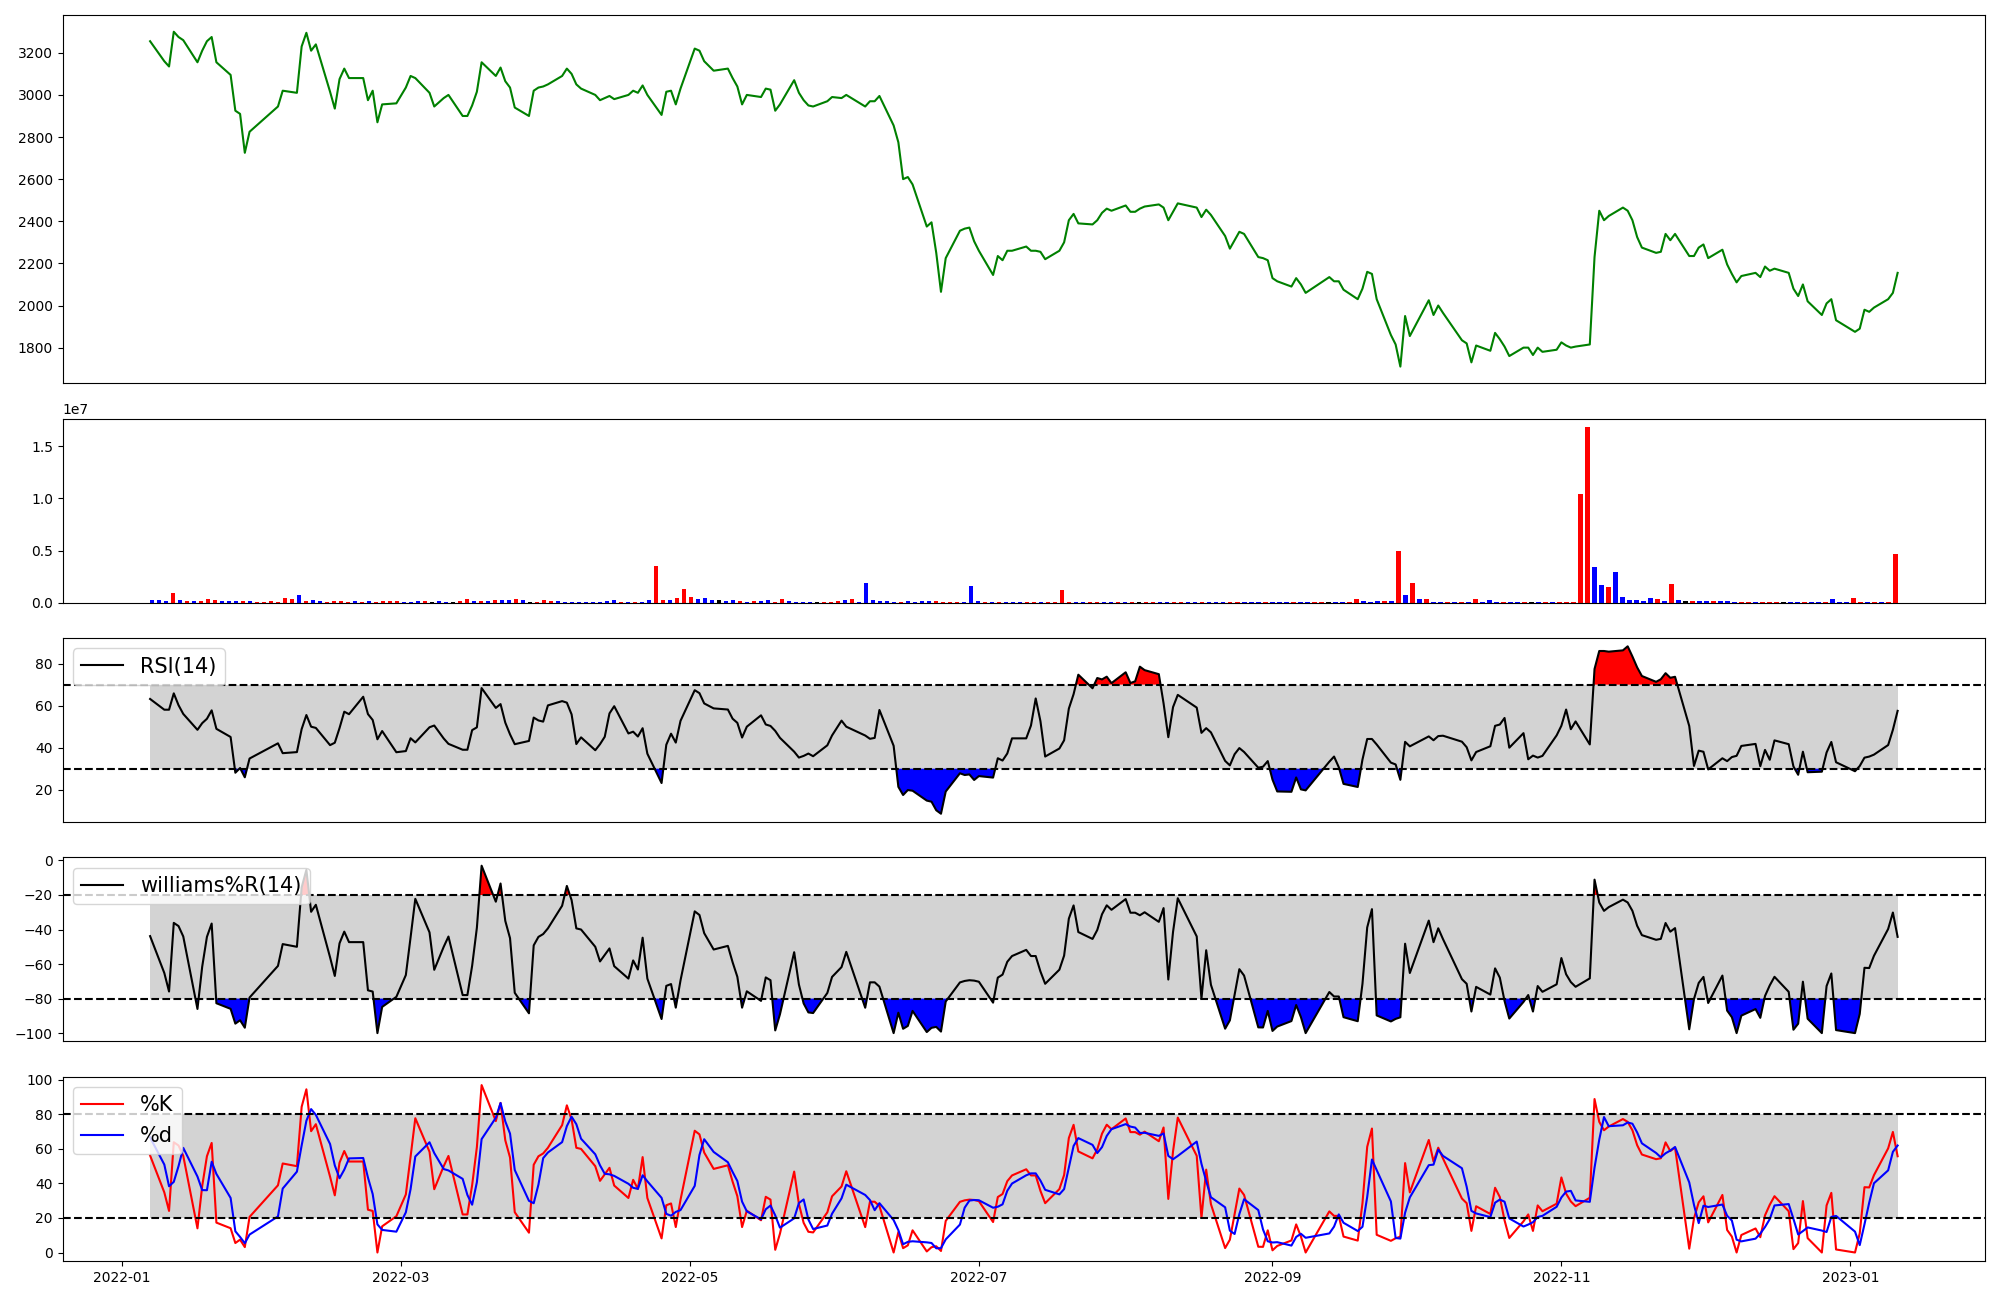Click the 1e7 volume scale label
2000x1300 pixels.
(x=75, y=409)
